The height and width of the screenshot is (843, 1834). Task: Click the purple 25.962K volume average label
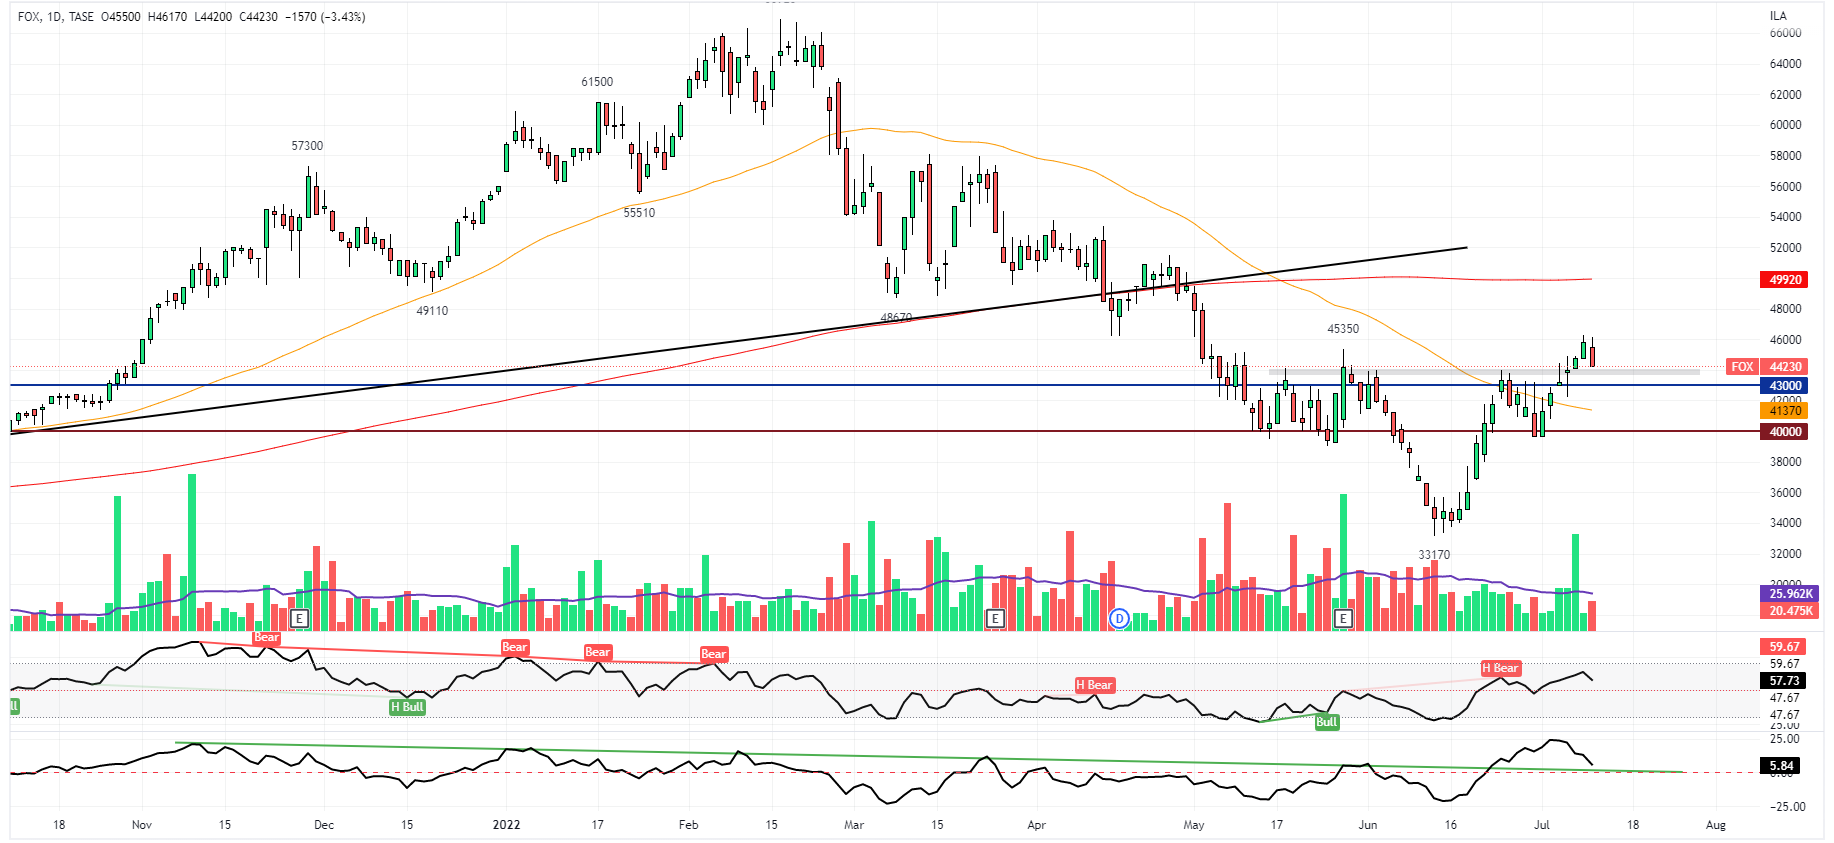(1789, 594)
